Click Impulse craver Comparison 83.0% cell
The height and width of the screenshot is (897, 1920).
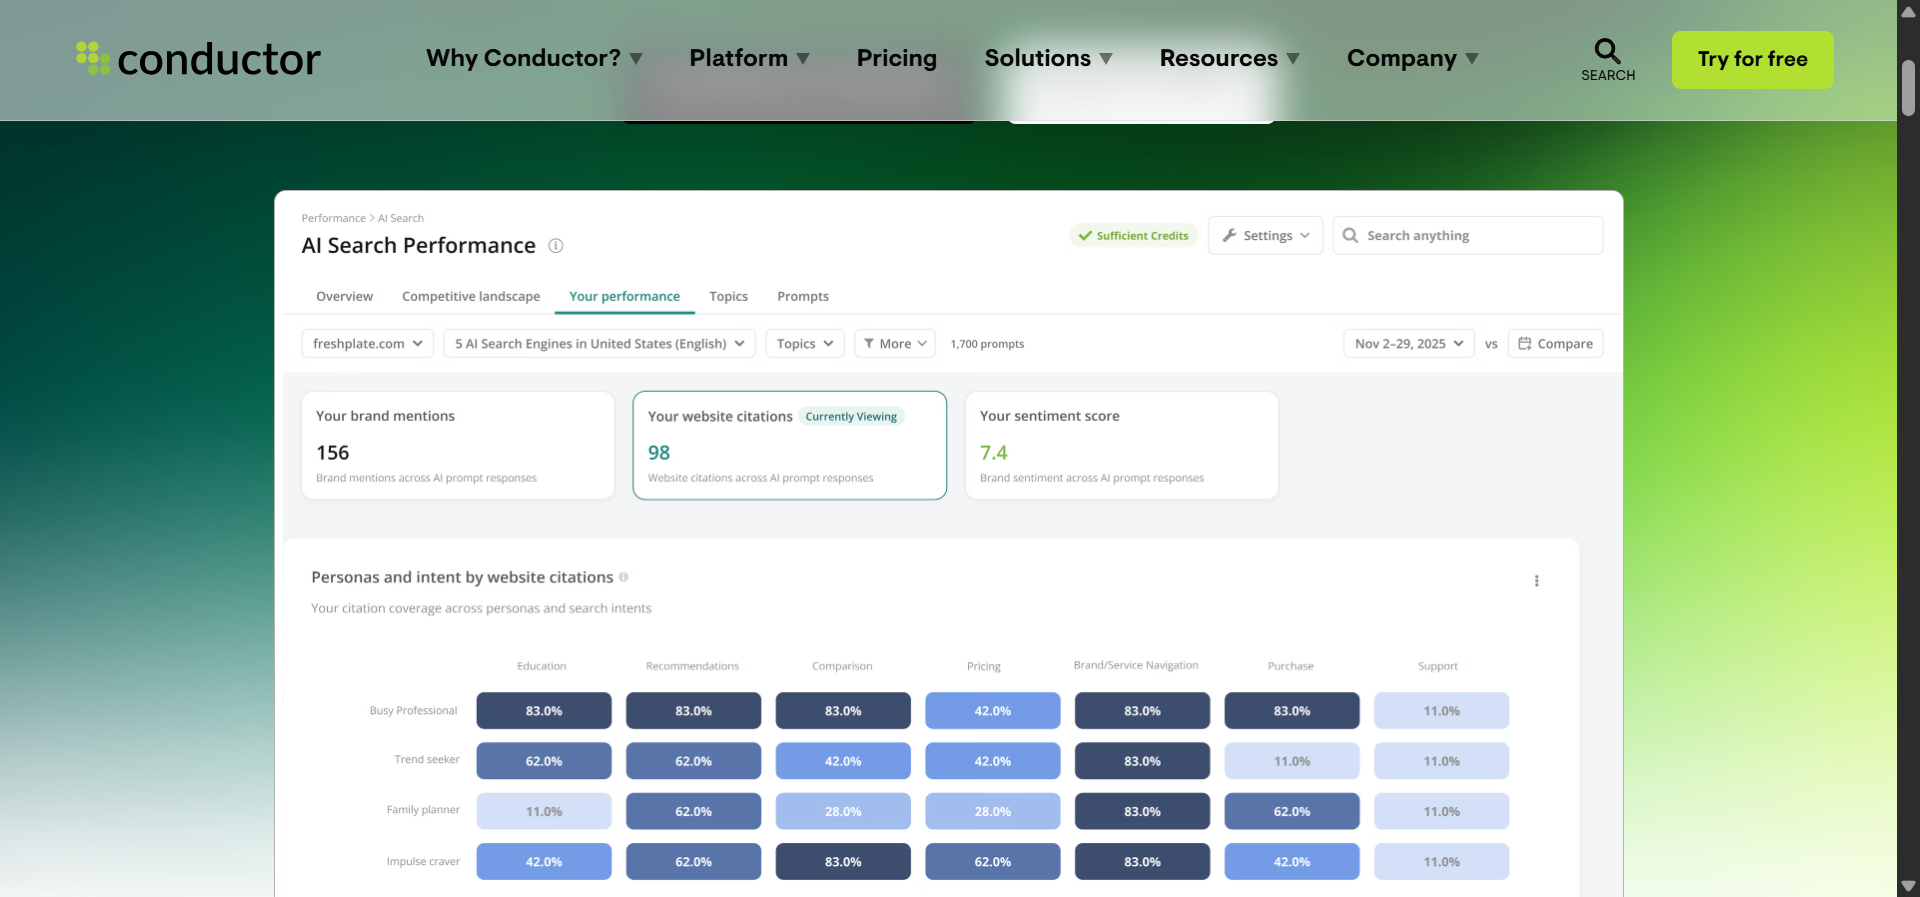pyautogui.click(x=843, y=861)
